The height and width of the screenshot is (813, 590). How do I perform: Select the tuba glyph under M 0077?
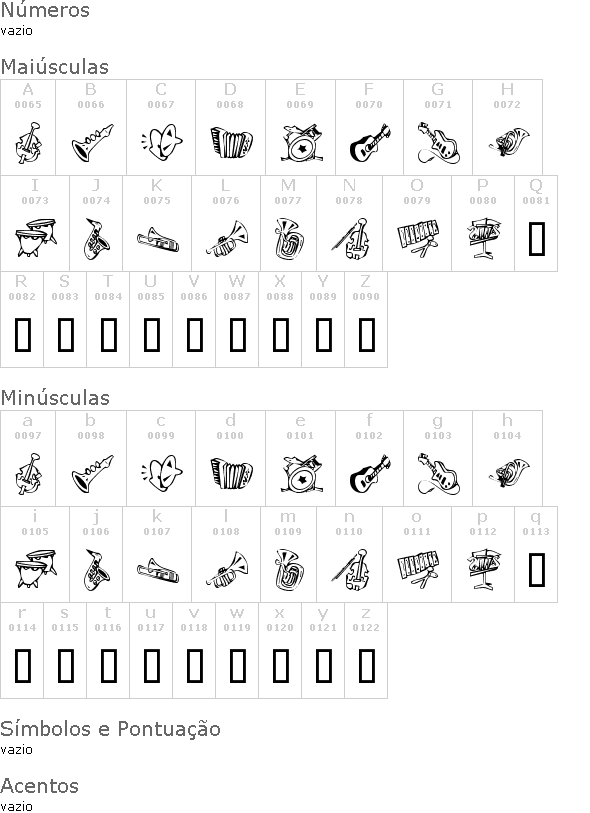click(288, 239)
